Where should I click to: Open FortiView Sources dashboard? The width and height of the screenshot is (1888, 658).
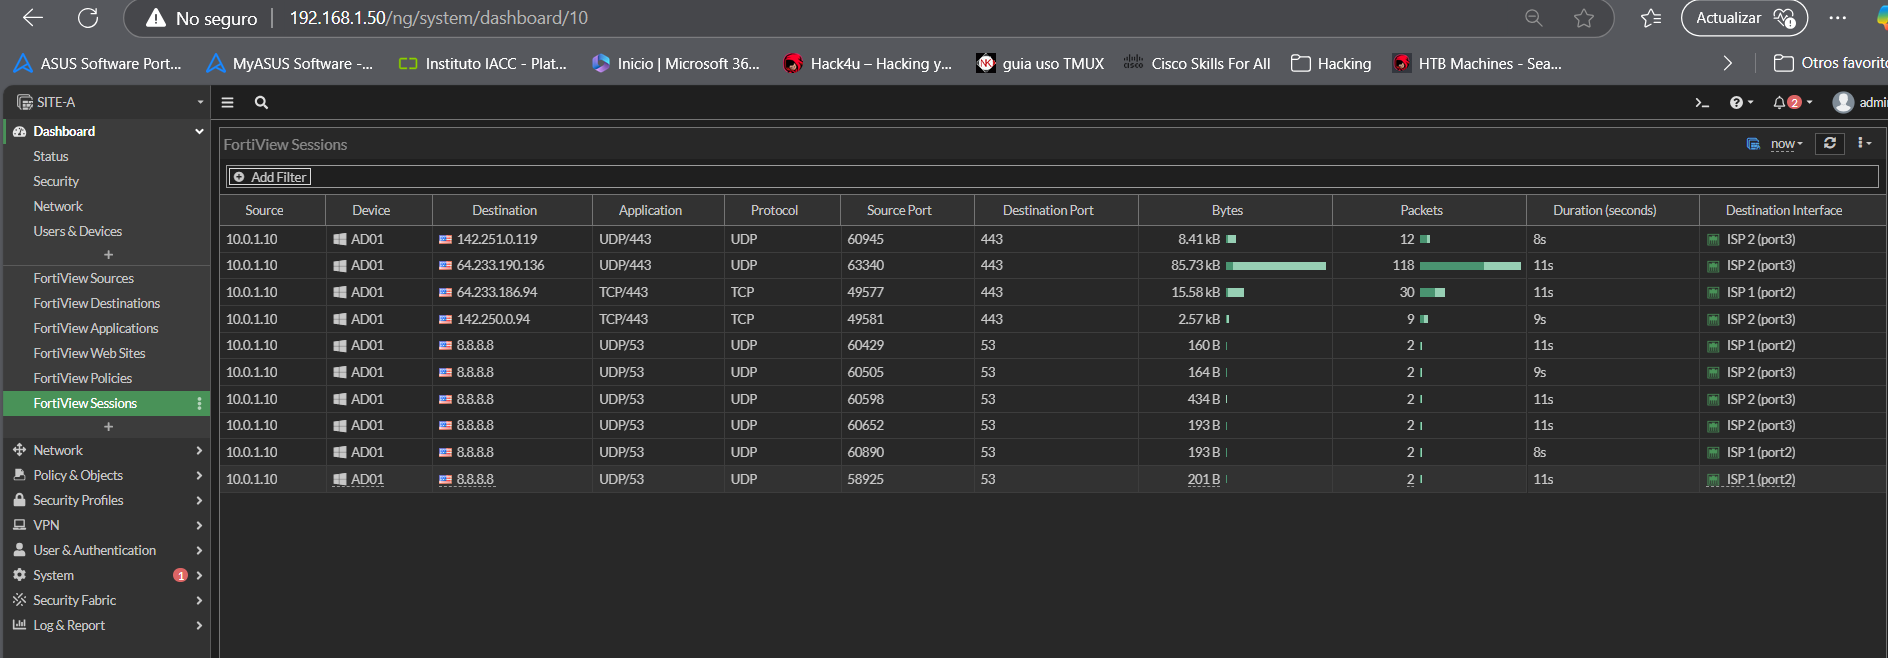click(x=83, y=278)
